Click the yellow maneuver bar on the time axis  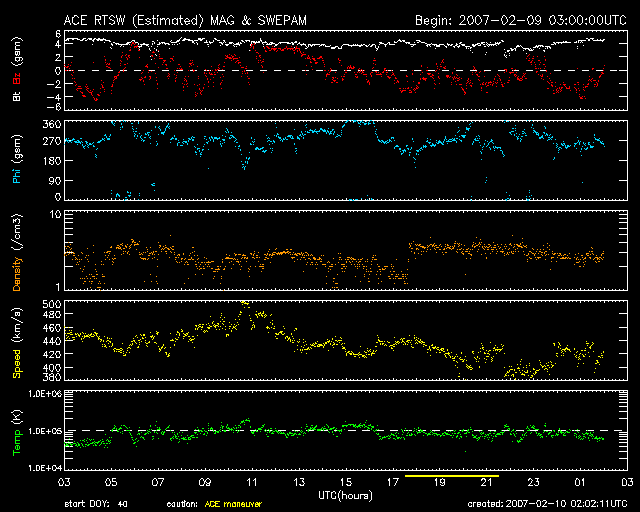tap(451, 476)
